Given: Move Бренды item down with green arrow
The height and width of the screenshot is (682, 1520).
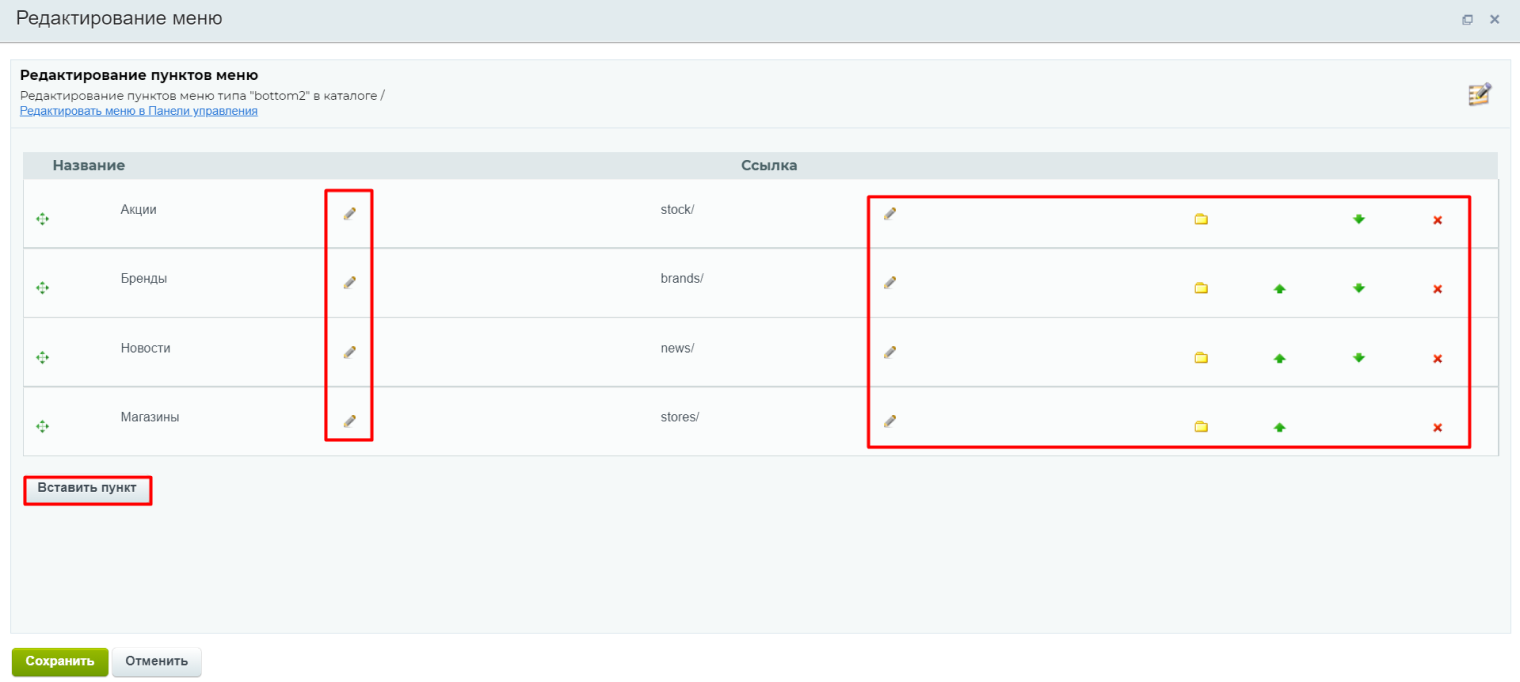Looking at the screenshot, I should click(x=1358, y=288).
